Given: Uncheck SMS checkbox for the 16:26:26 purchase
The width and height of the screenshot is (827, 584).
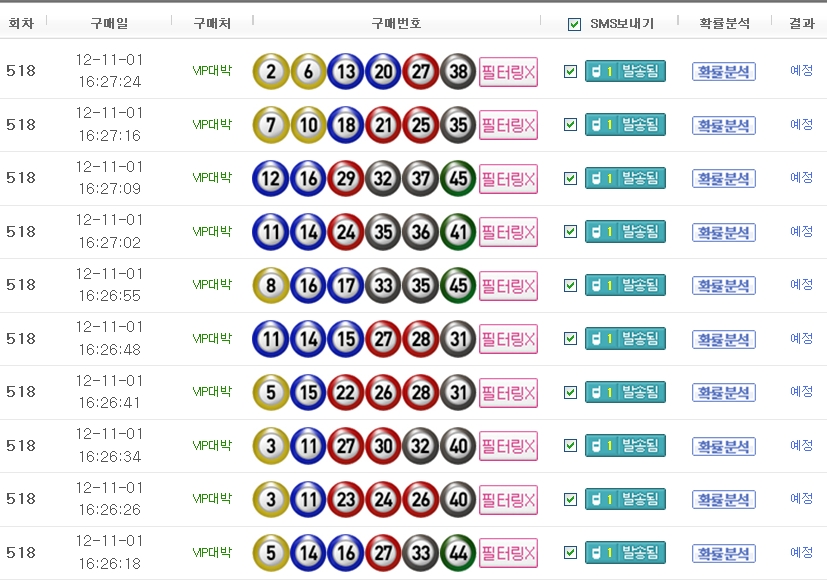Looking at the screenshot, I should 571,499.
